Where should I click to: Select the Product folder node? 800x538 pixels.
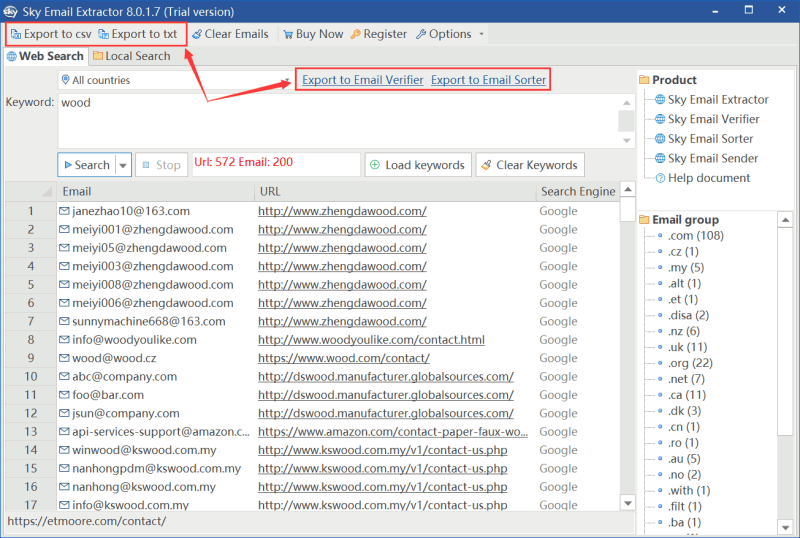[668, 80]
